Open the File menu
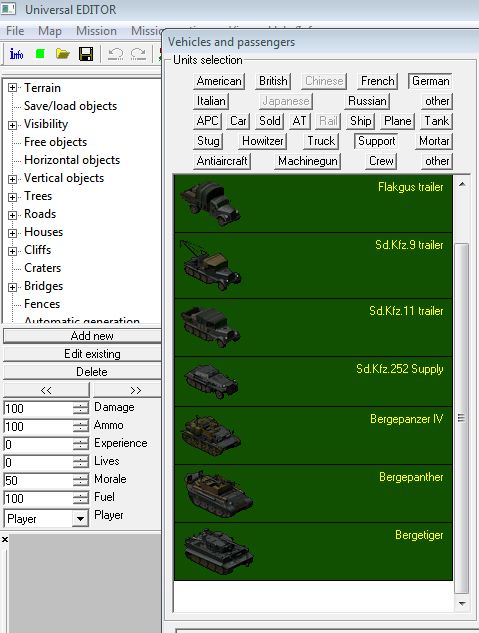The width and height of the screenshot is (479, 633). (15, 31)
